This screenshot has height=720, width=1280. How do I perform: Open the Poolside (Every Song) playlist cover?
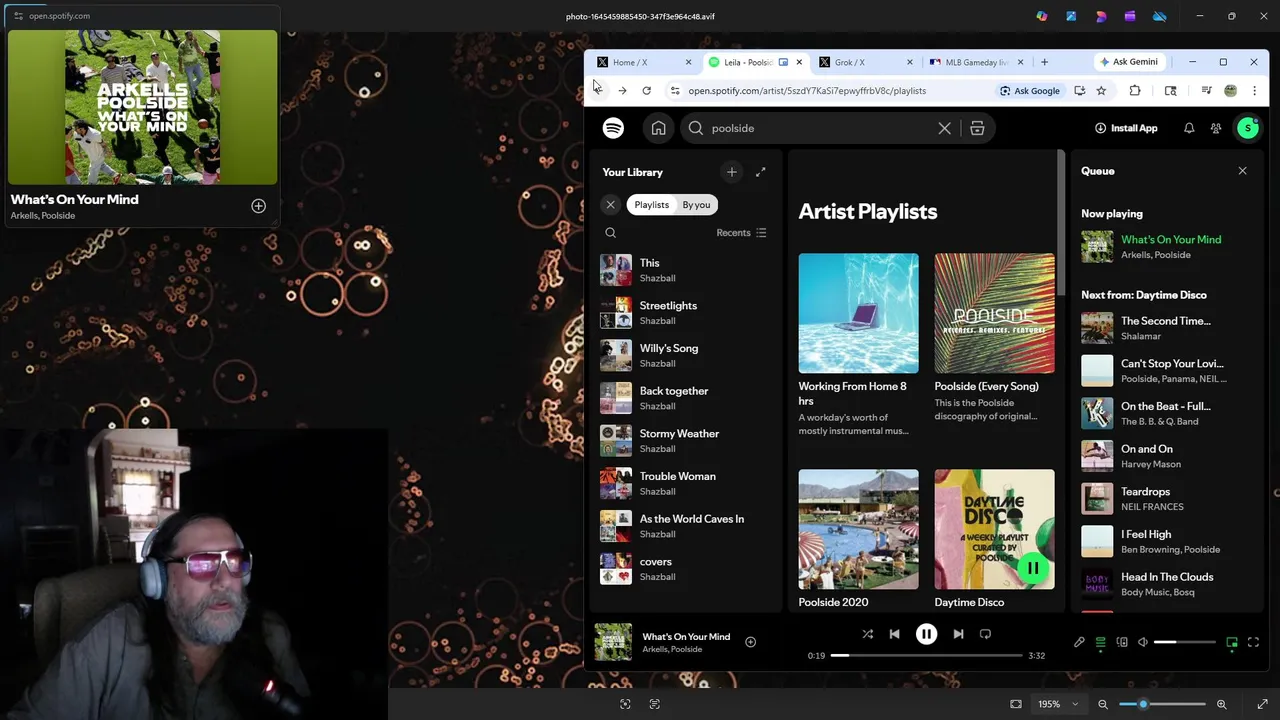click(994, 313)
